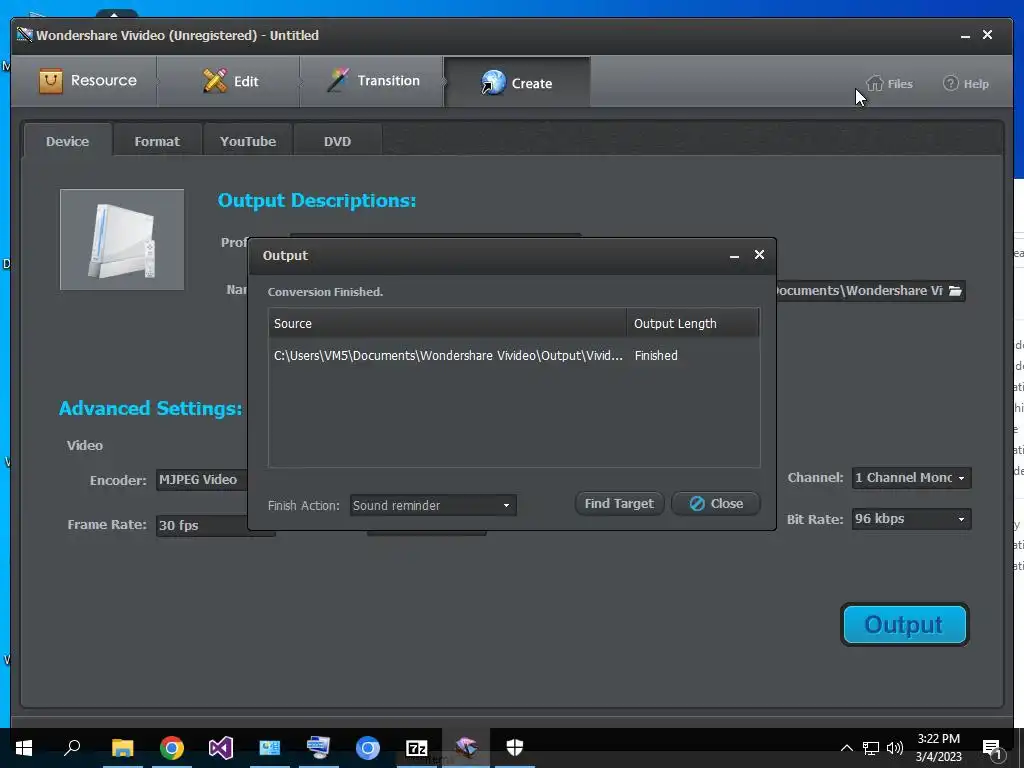The height and width of the screenshot is (768, 1024).
Task: Launch Google Chrome from the taskbar
Action: coord(172,748)
